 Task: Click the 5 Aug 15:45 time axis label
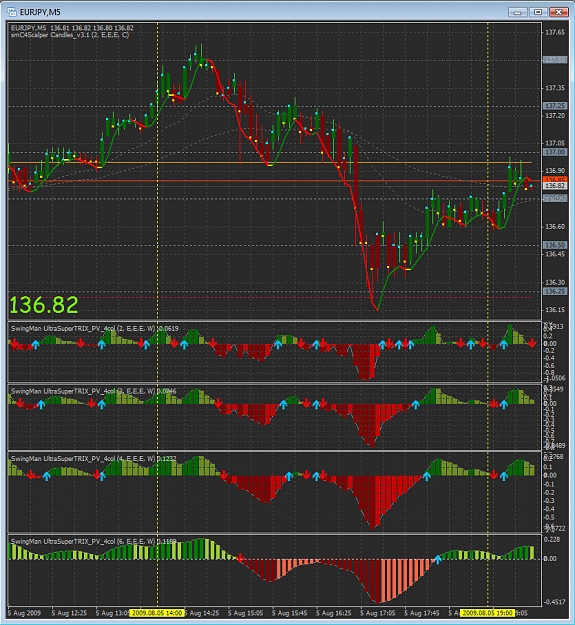290,613
